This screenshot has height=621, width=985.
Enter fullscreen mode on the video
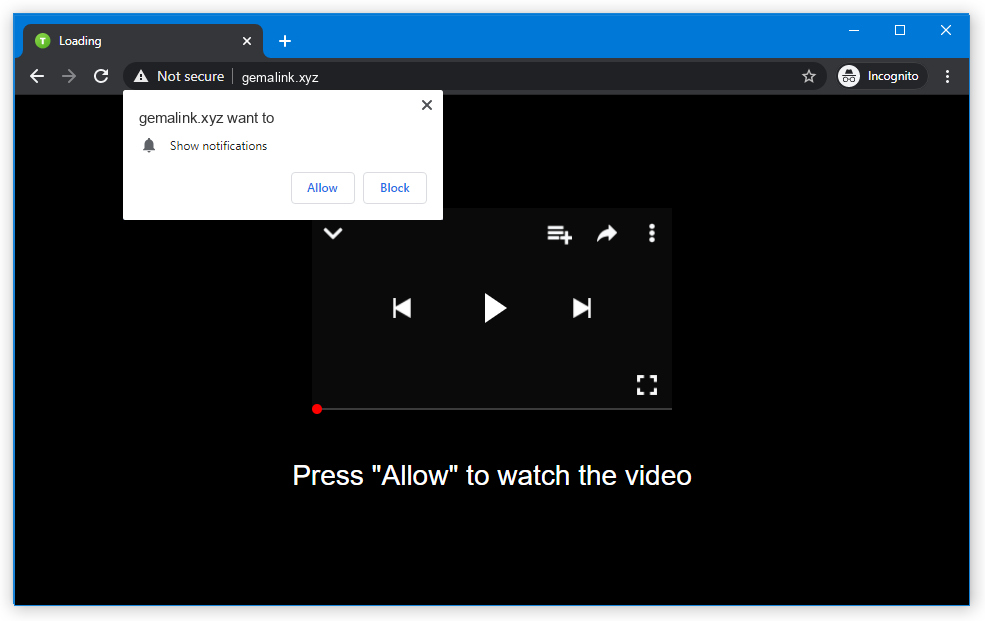[x=647, y=385]
